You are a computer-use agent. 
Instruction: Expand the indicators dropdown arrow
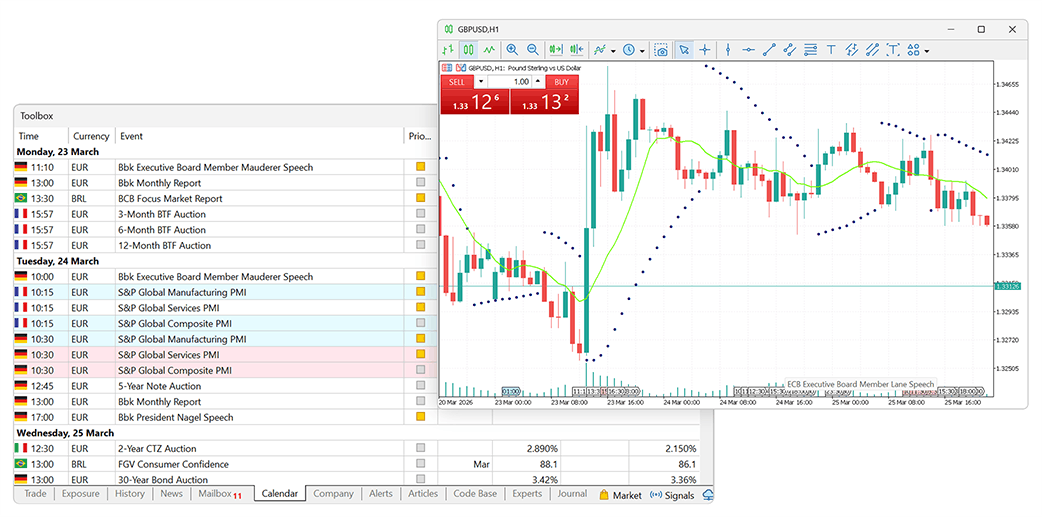click(x=613, y=51)
